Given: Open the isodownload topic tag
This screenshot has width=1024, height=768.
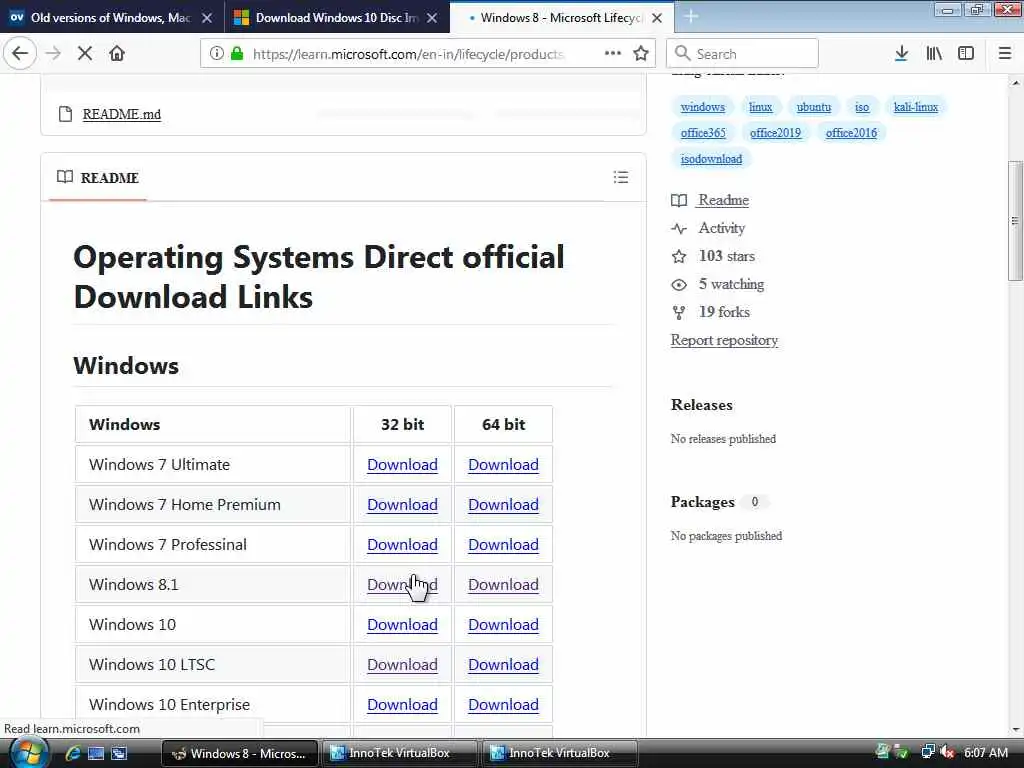Looking at the screenshot, I should pyautogui.click(x=711, y=159).
